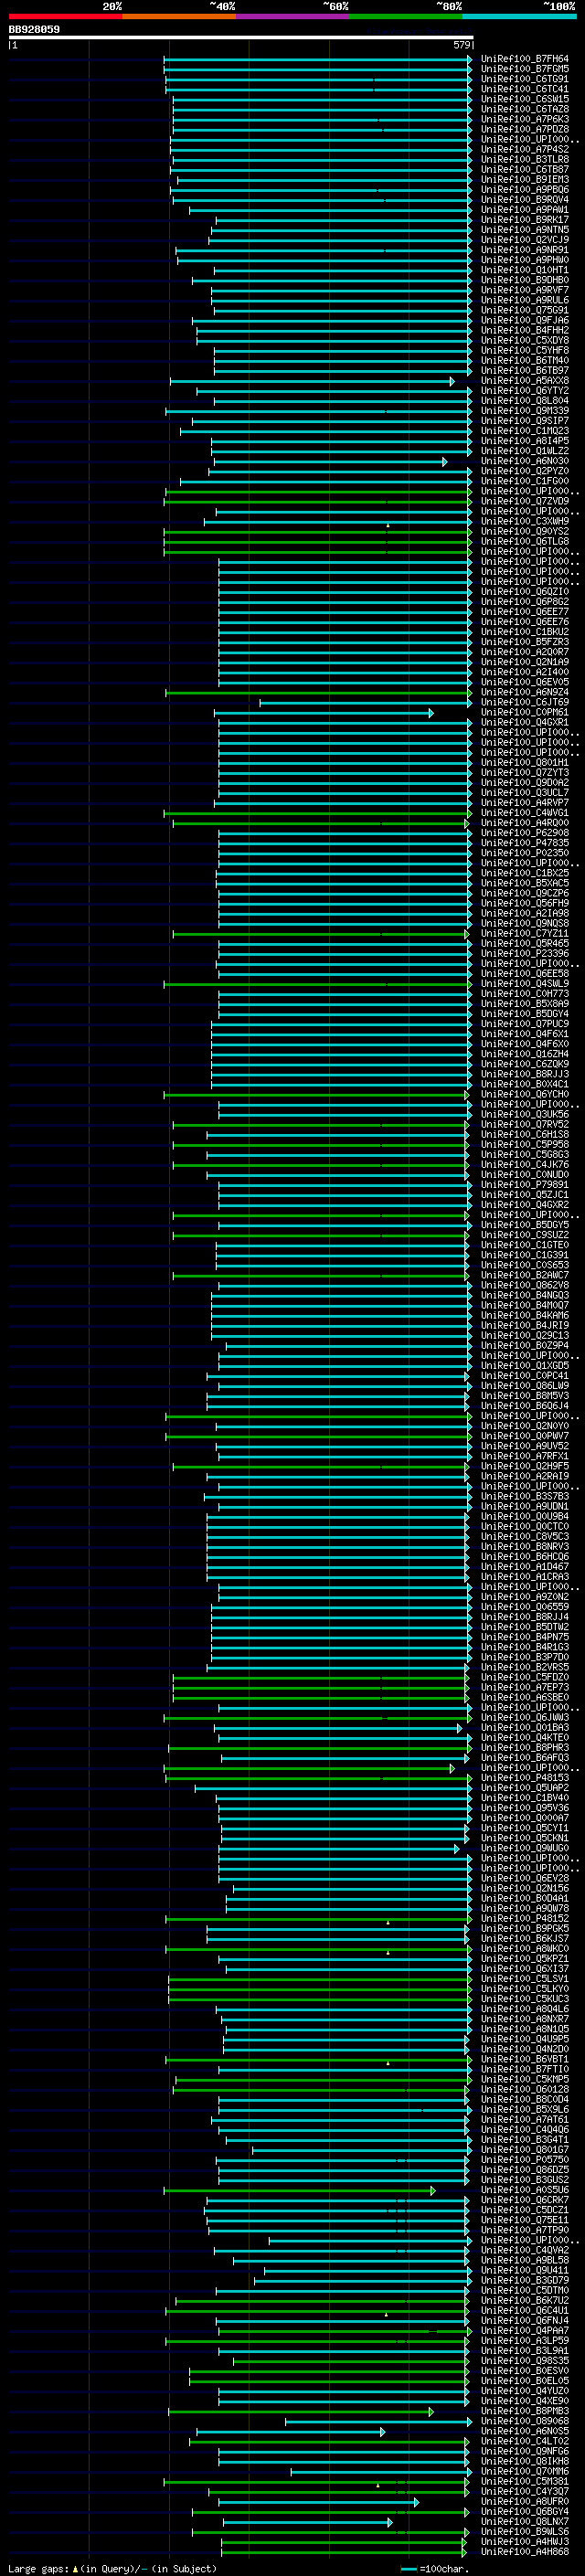The image size is (585, 2576).
Task: Select the UniRef100_B4FHH2 label
Action: tap(525, 330)
